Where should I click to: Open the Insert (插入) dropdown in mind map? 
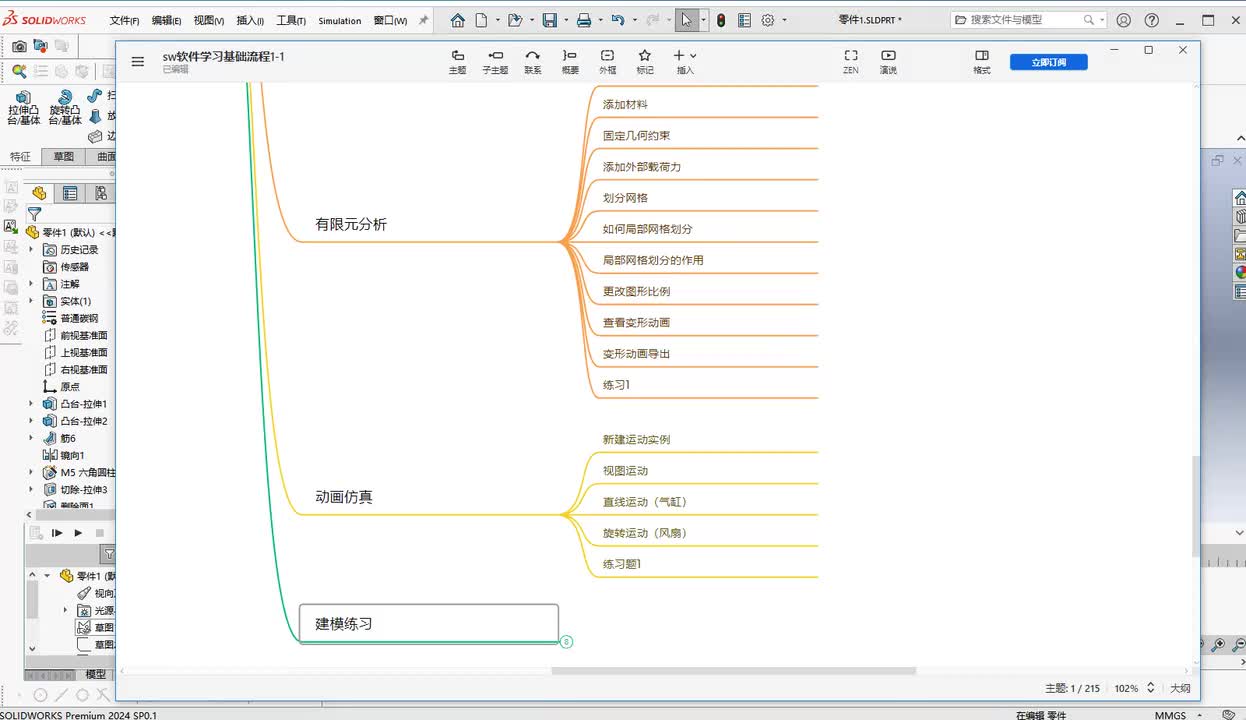tap(684, 62)
